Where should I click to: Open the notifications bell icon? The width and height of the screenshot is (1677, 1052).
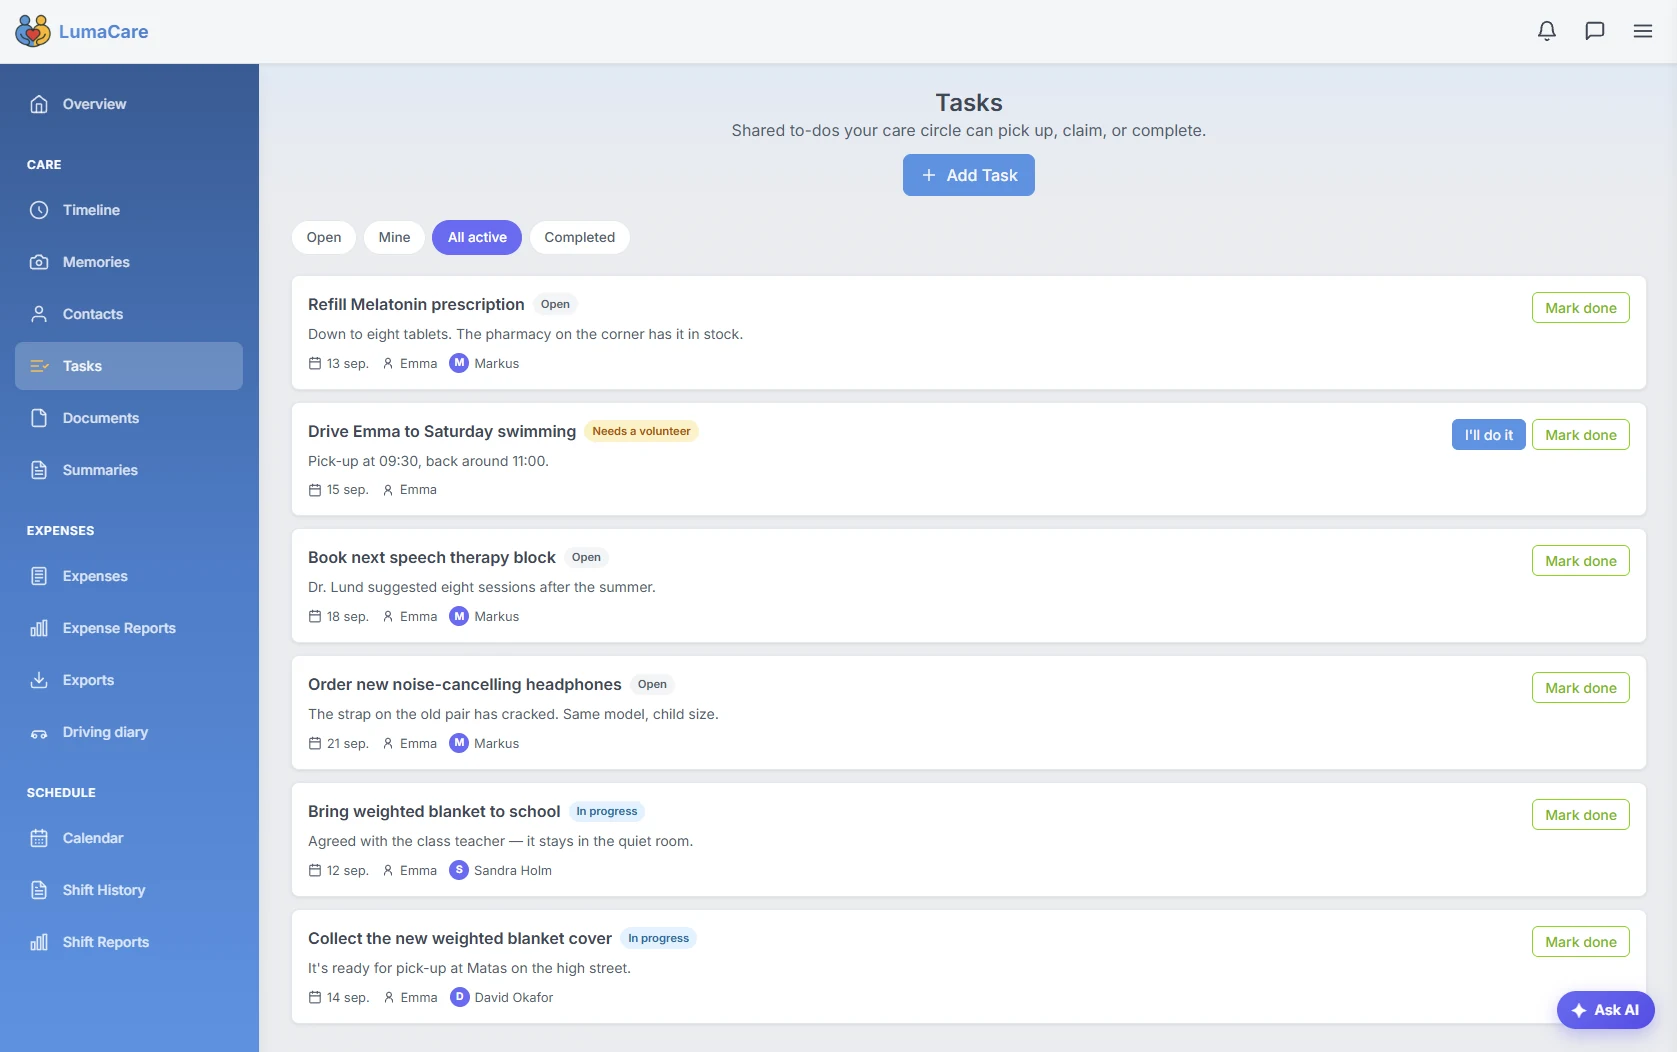1547,31
